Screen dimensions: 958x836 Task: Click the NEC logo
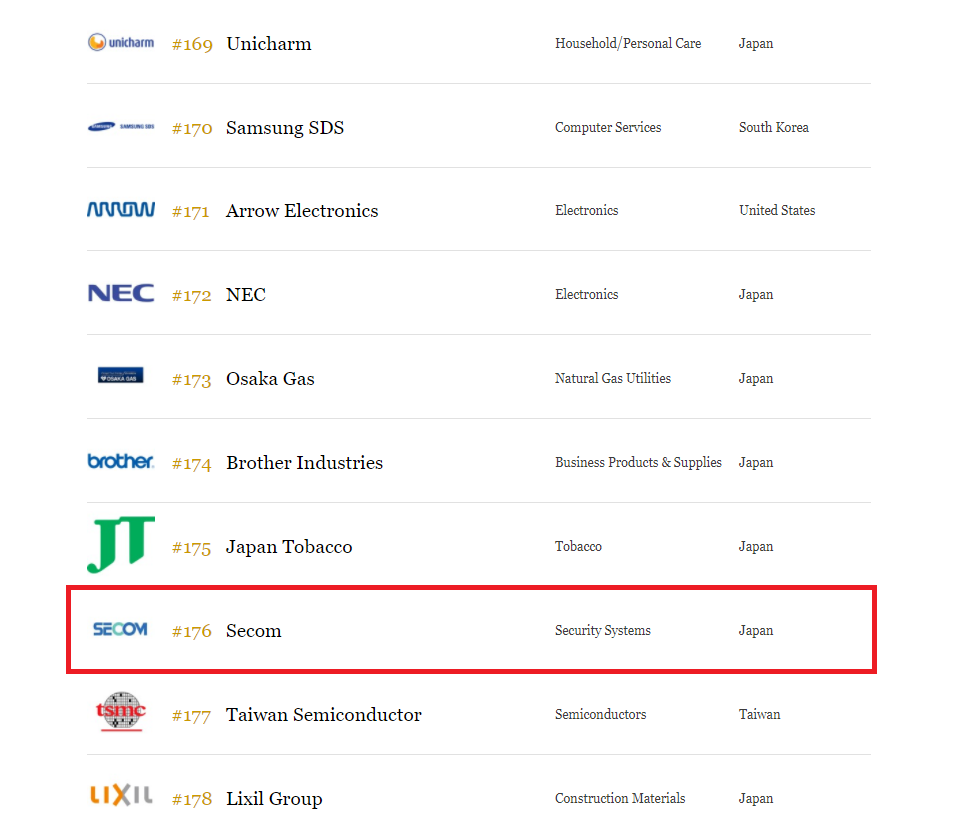tap(120, 293)
